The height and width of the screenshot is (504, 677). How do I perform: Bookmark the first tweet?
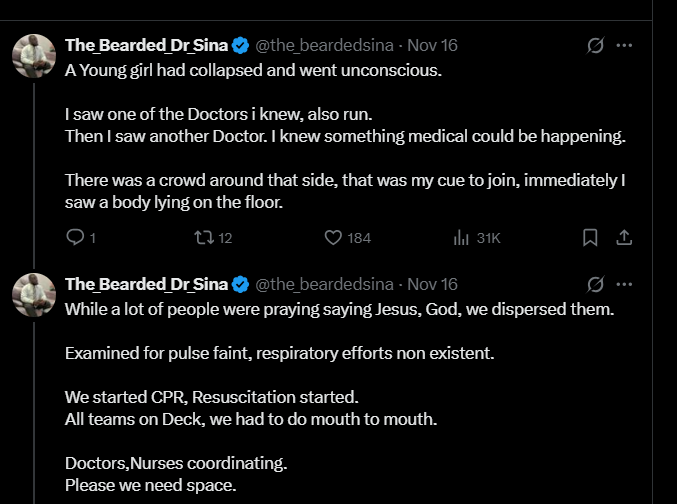(x=590, y=238)
